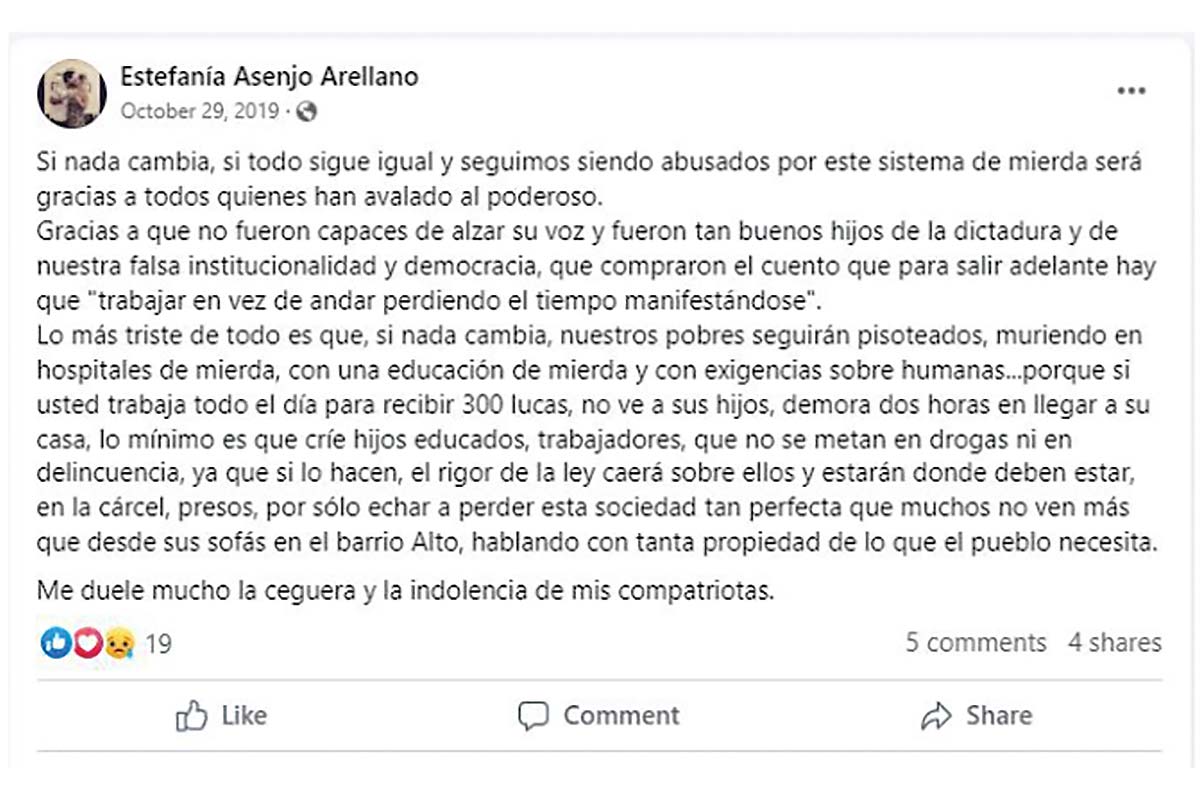Click the thumbs-up icon in Like button
Image resolution: width=1200 pixels, height=800 pixels.
pyautogui.click(x=192, y=716)
